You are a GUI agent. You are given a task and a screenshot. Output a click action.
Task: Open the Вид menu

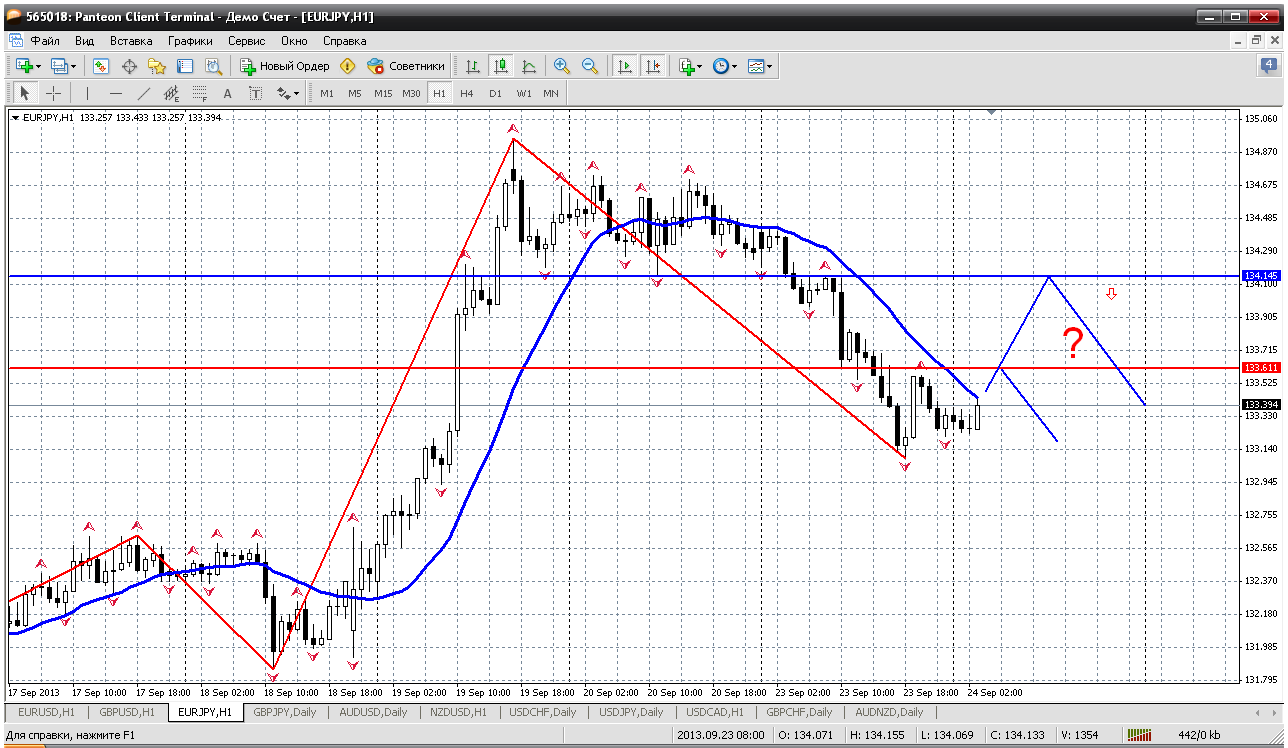(85, 41)
